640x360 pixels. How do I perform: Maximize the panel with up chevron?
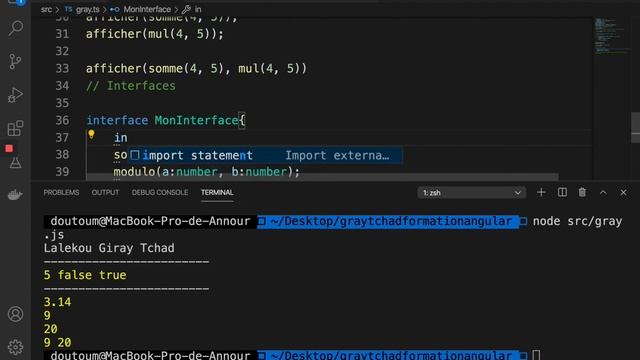(603, 193)
